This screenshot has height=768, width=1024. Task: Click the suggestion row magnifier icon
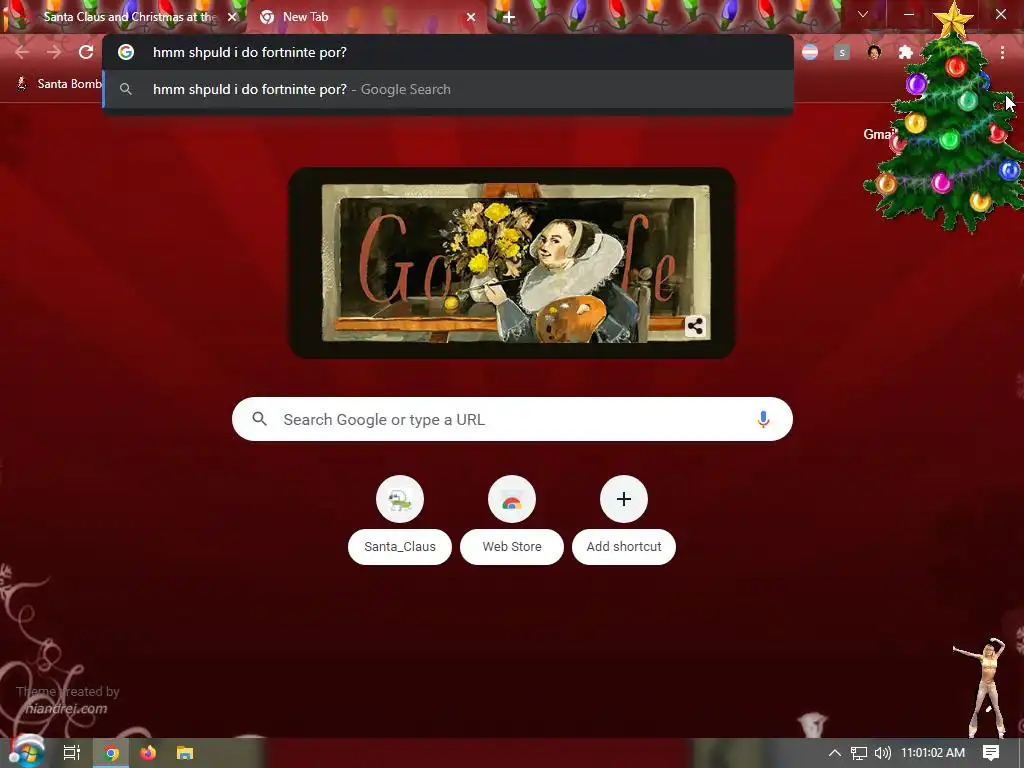126,89
